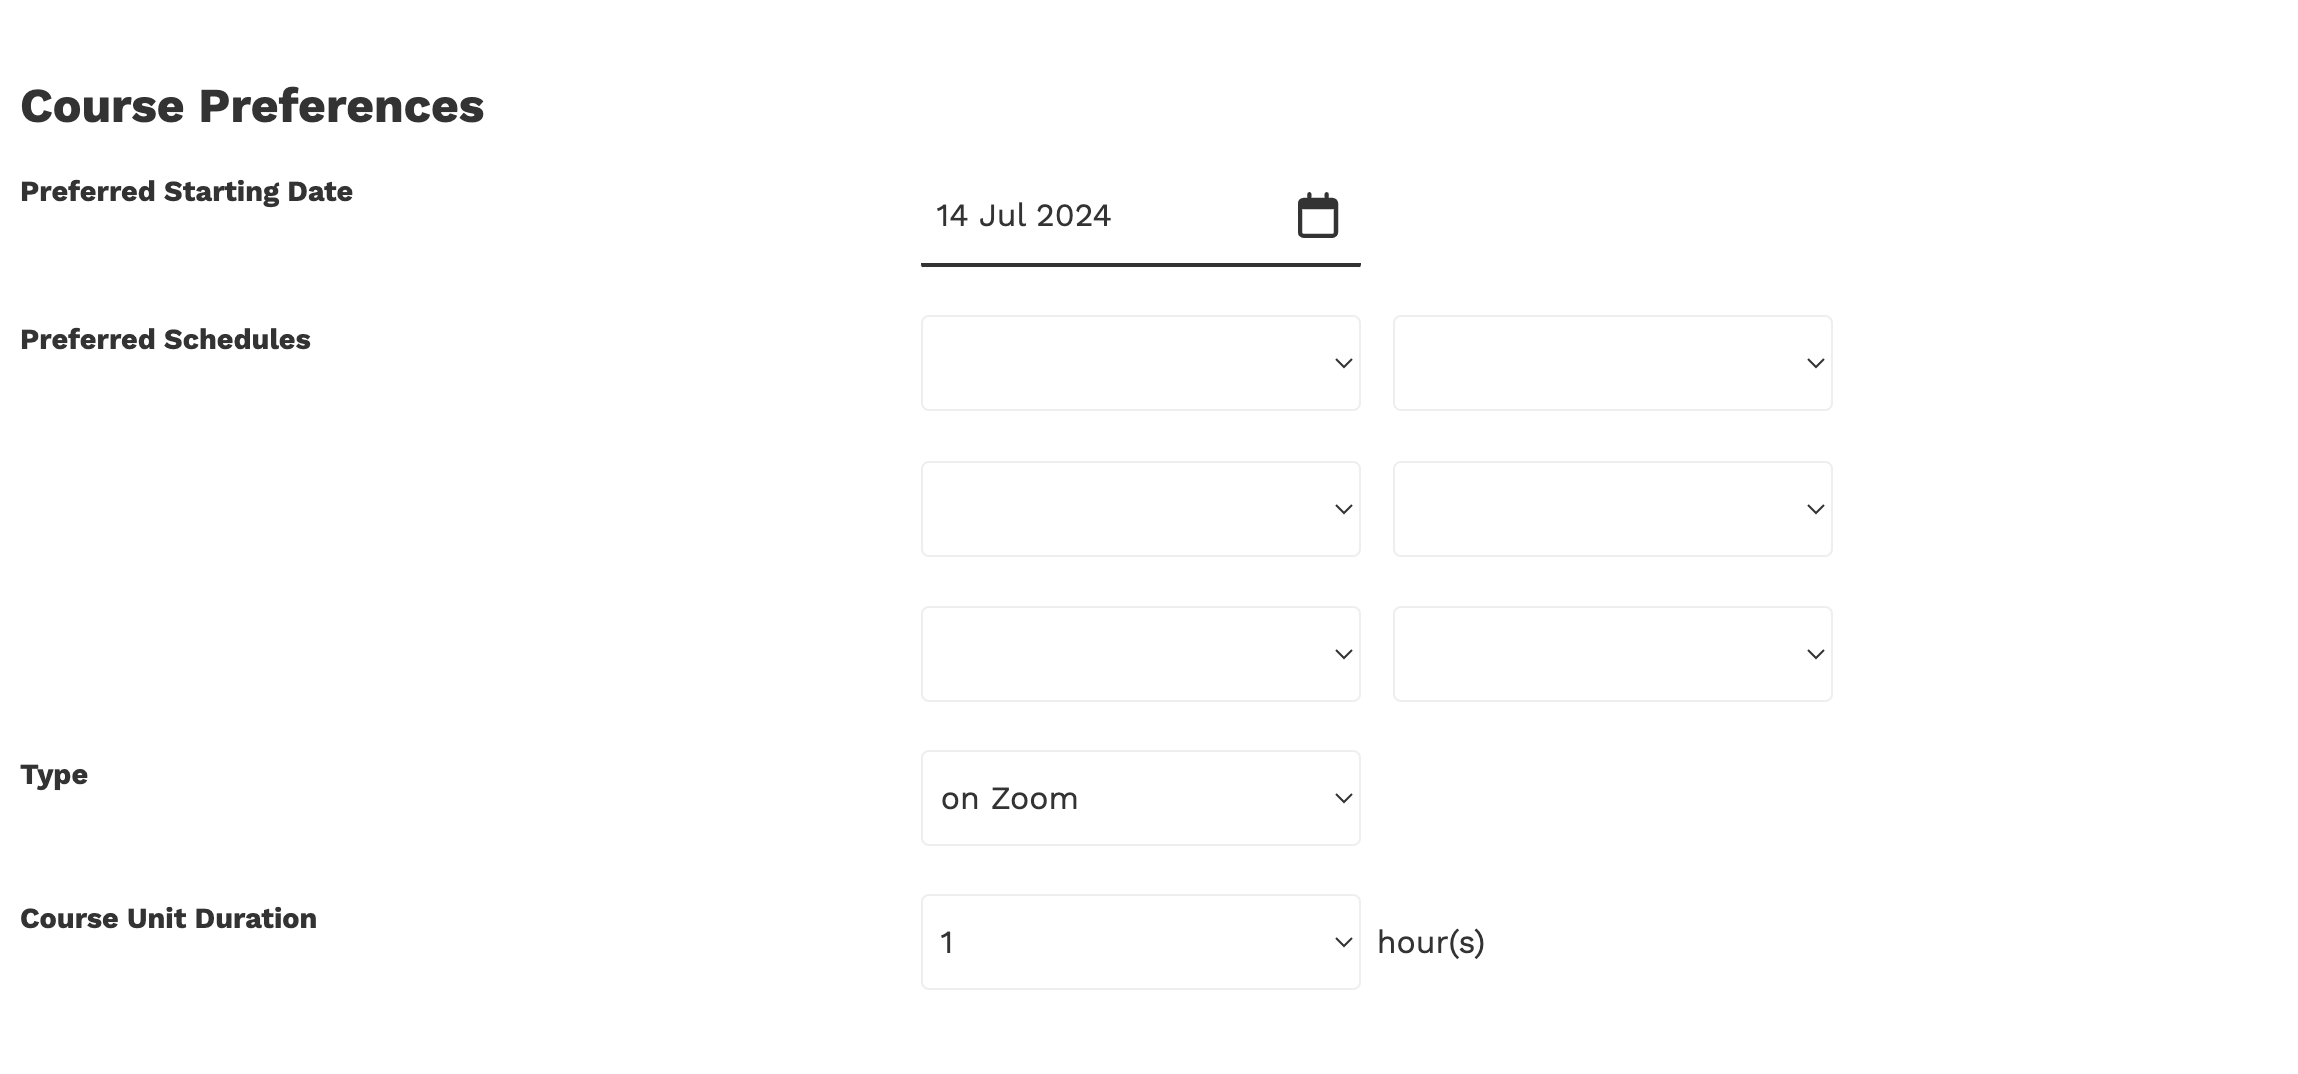
Task: Click the chevron arrow of the Type dropdown
Action: click(x=1343, y=798)
